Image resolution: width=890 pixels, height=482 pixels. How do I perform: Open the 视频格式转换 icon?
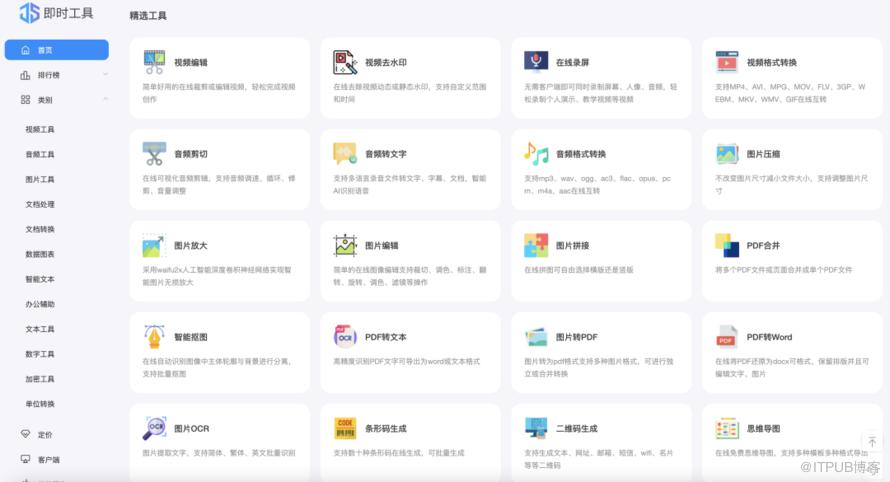pyautogui.click(x=727, y=62)
